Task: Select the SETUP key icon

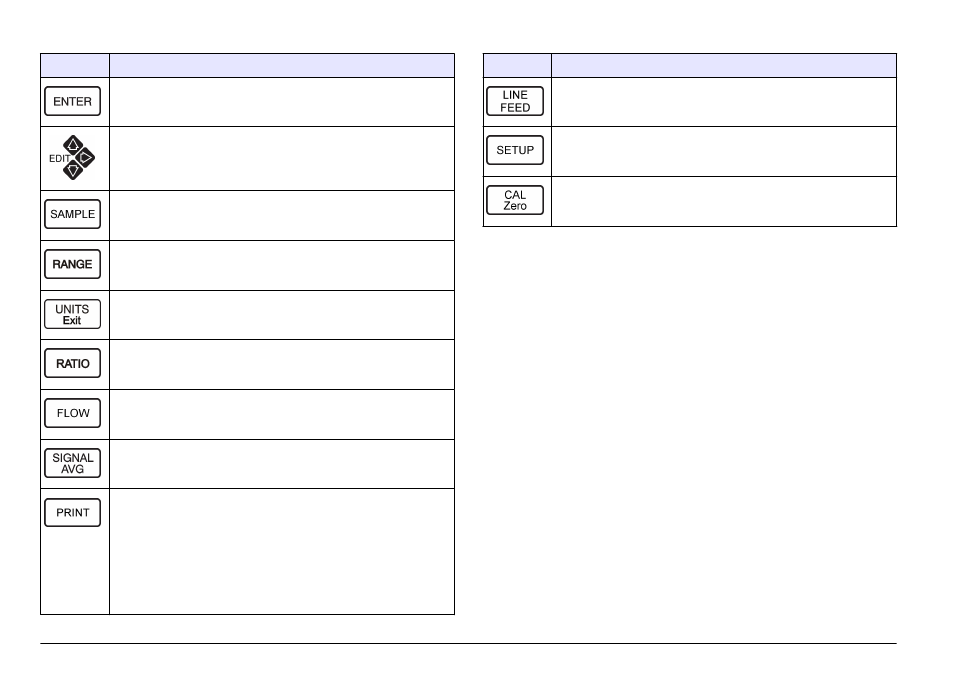Action: [x=515, y=150]
